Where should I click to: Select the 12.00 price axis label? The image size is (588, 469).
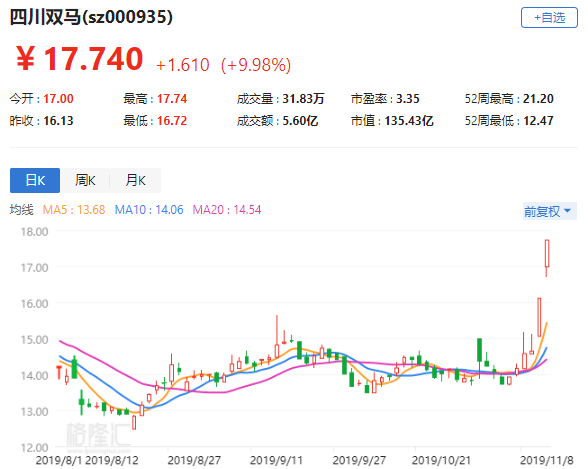[x=34, y=448]
